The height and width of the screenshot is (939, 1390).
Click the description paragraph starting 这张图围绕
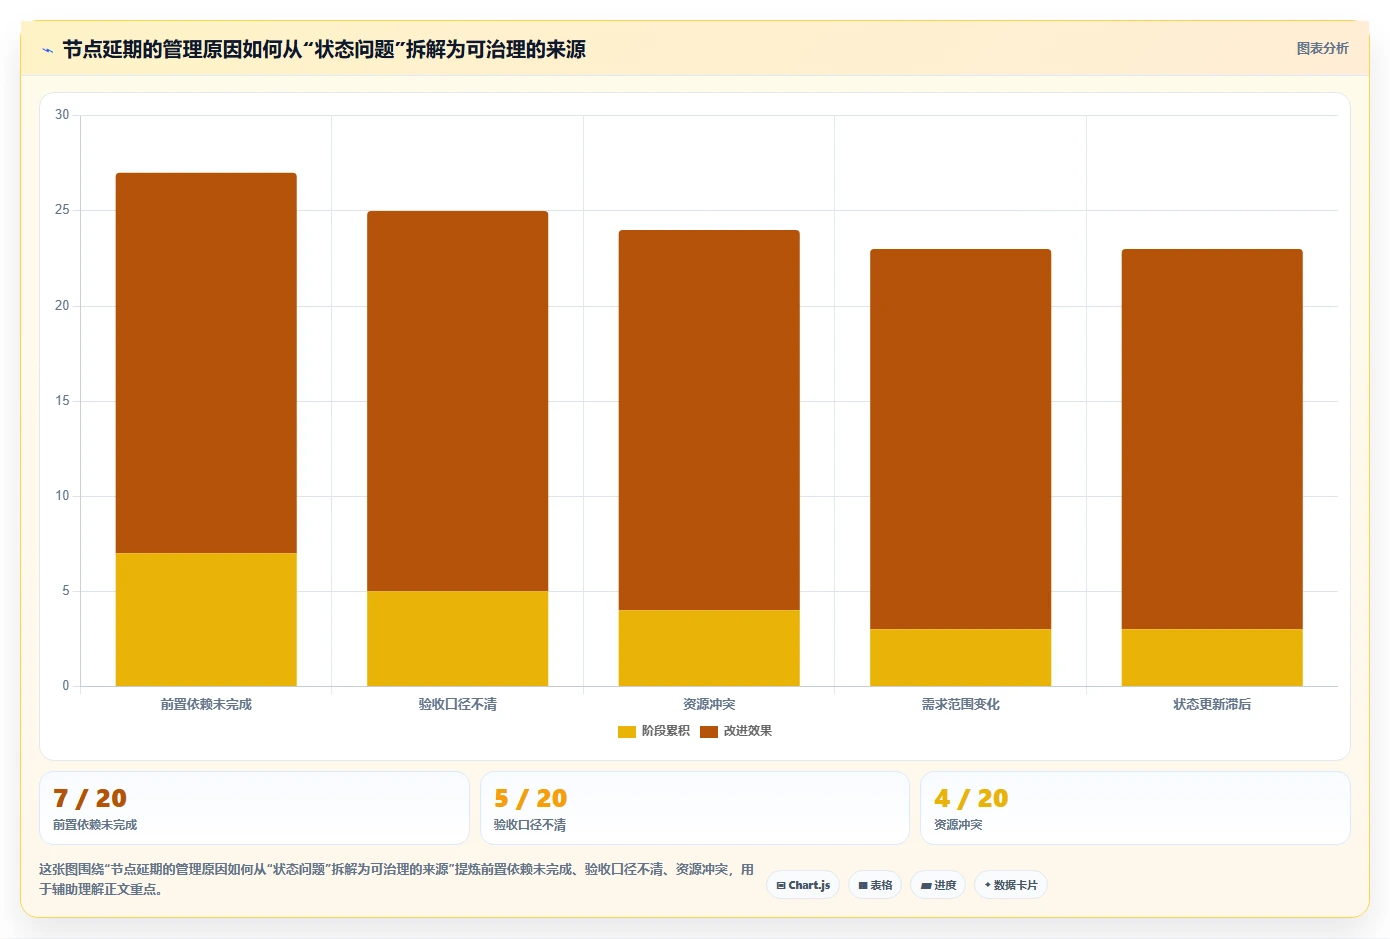pyautogui.click(x=396, y=879)
